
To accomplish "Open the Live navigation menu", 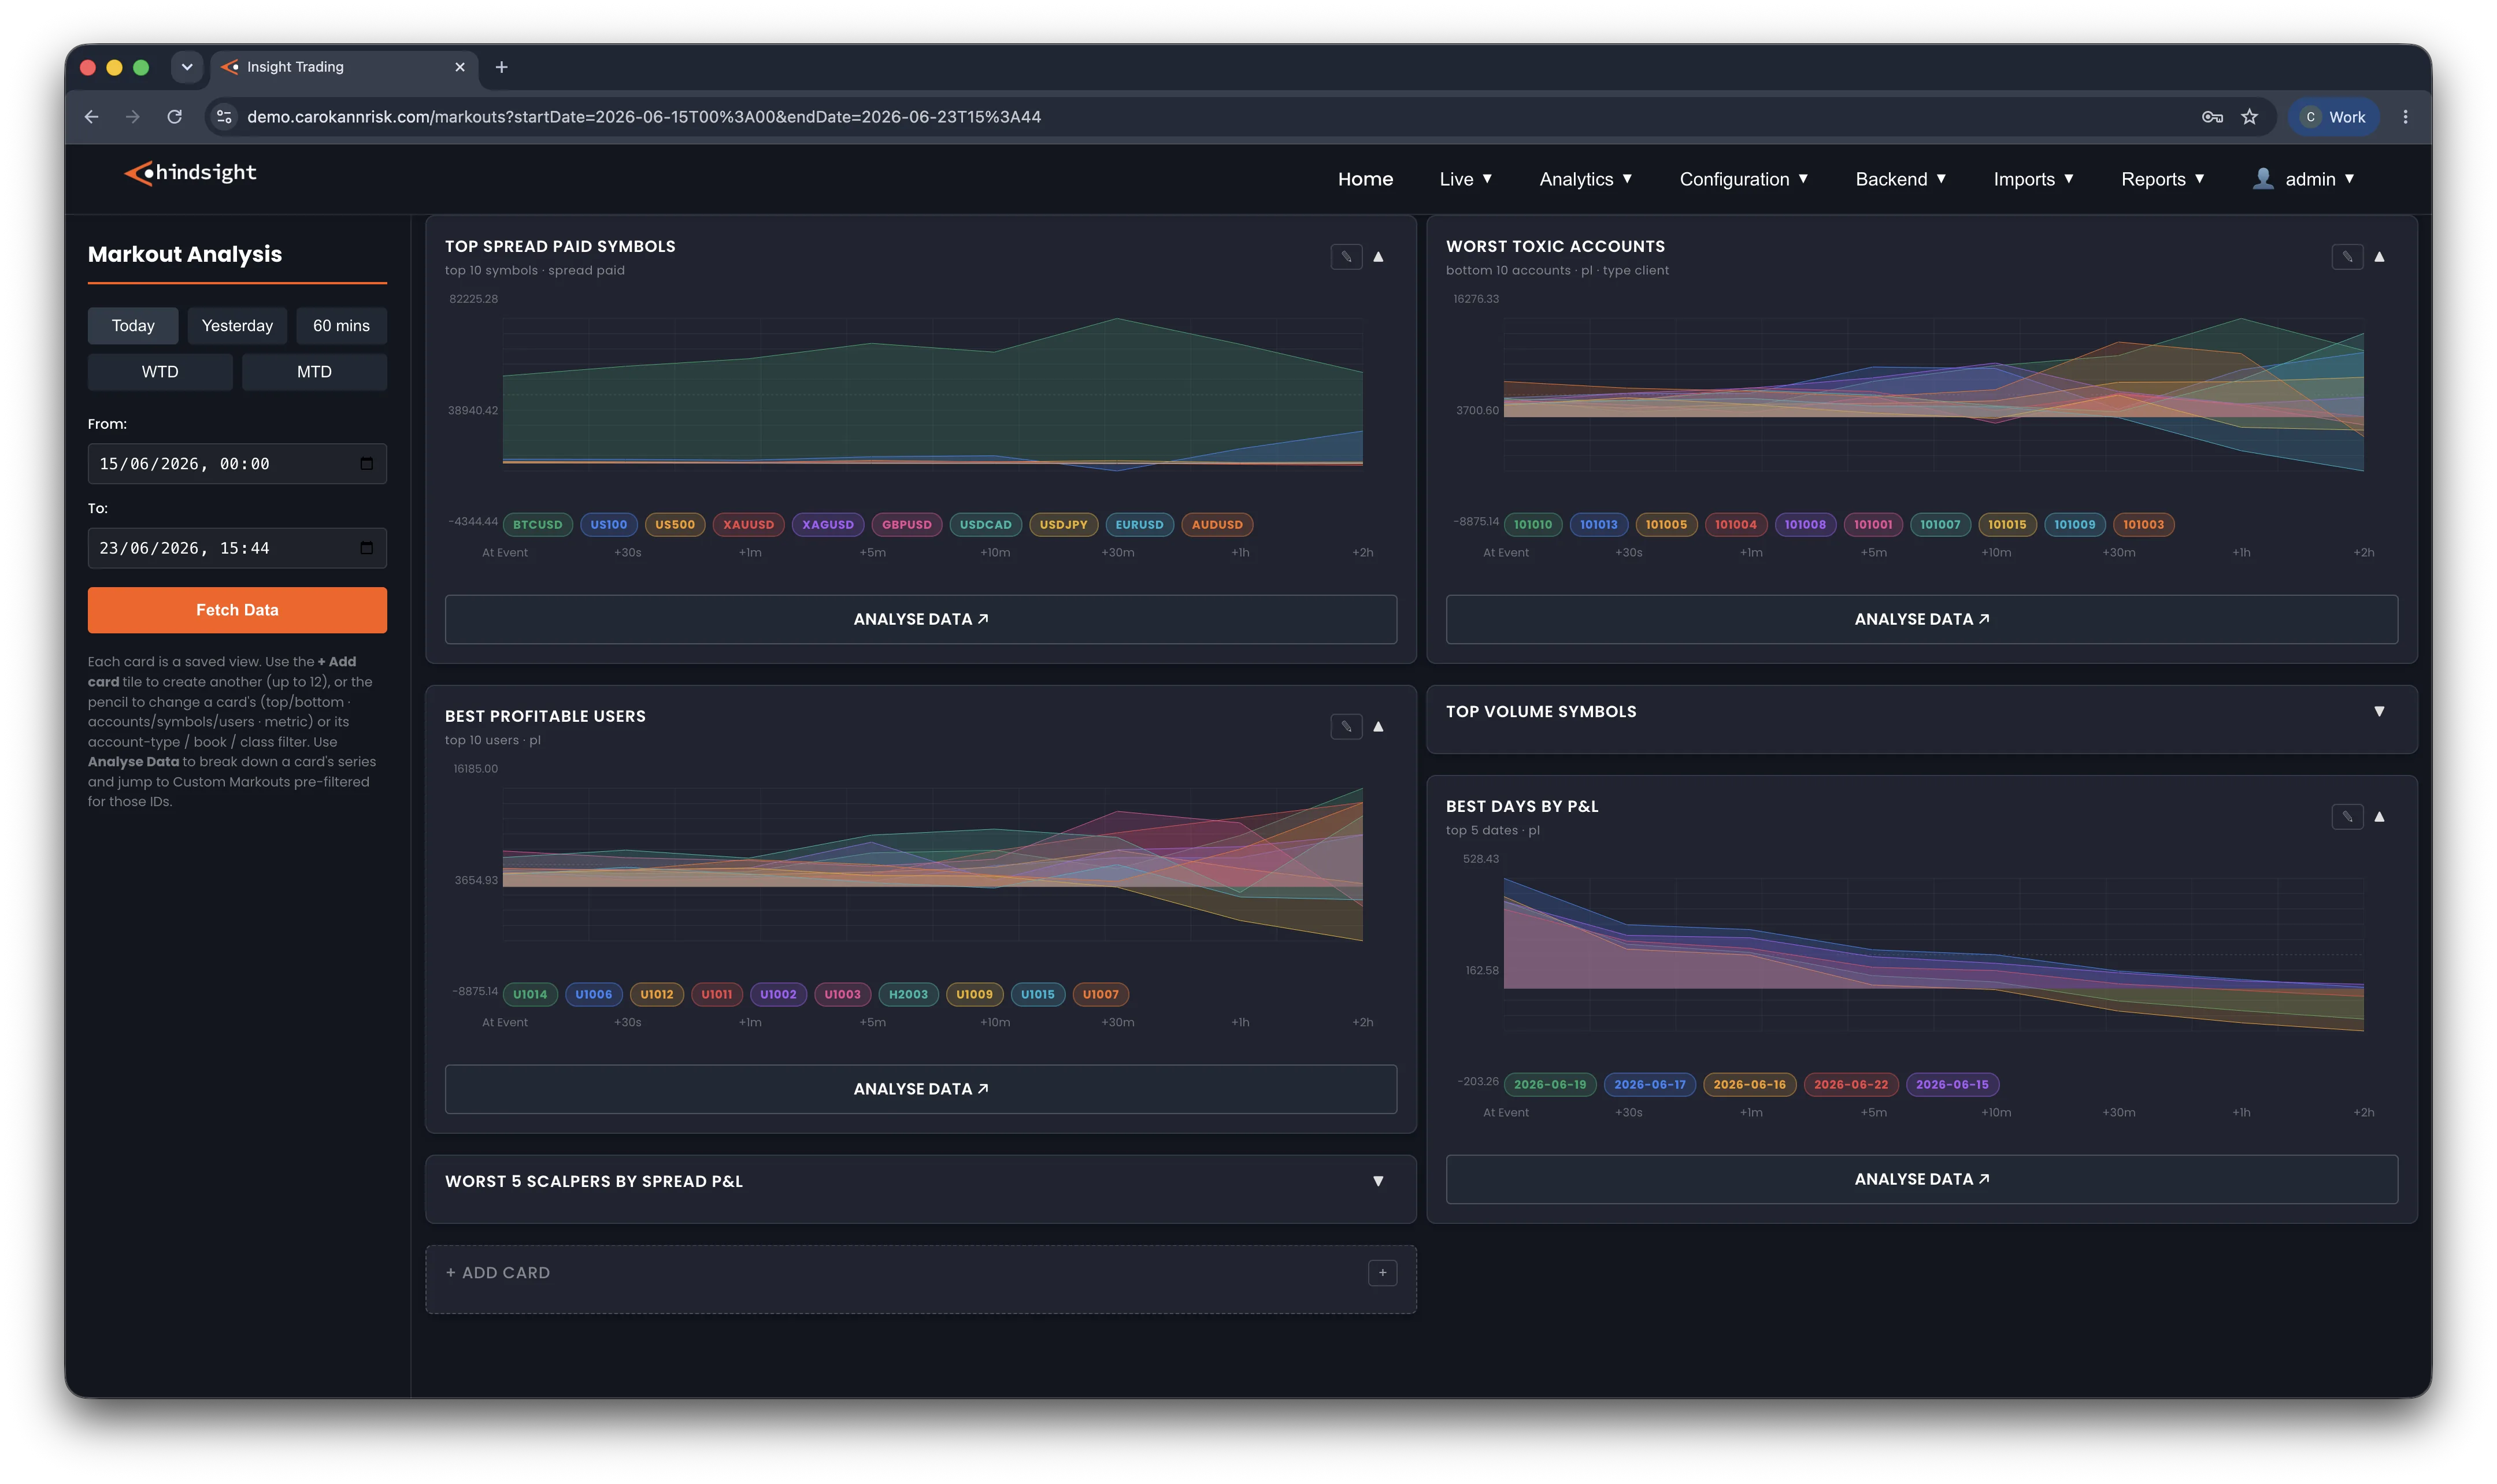I will pyautogui.click(x=1465, y=179).
